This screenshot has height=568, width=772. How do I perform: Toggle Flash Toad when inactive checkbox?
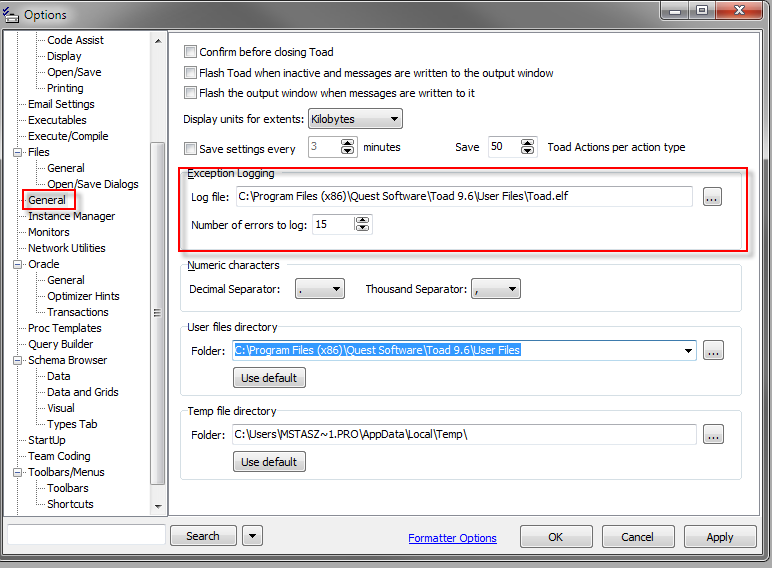190,73
